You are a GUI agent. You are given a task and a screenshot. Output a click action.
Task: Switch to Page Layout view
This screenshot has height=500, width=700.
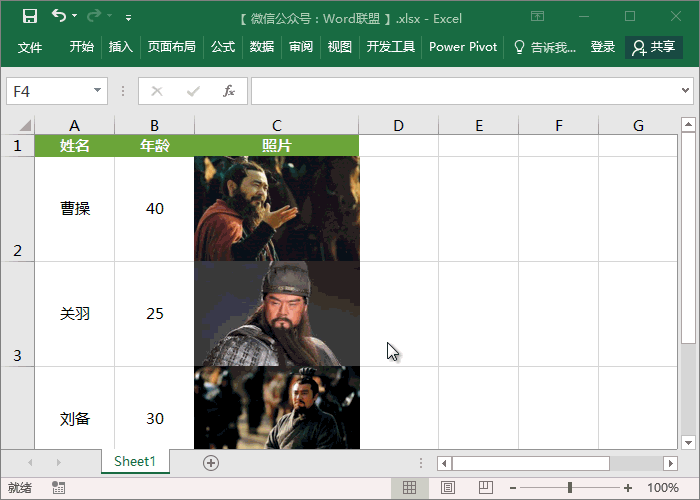click(x=445, y=487)
